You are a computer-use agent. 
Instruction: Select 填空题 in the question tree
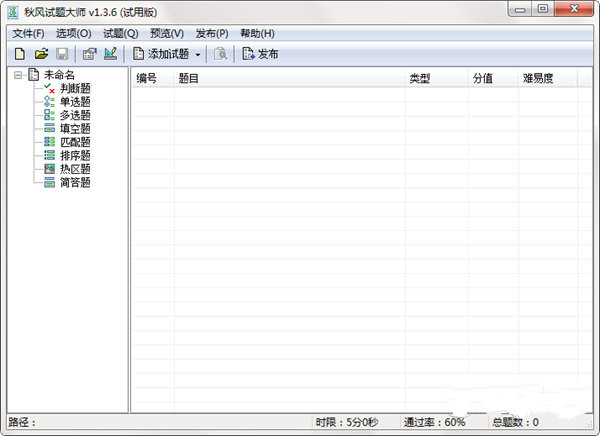coord(75,128)
